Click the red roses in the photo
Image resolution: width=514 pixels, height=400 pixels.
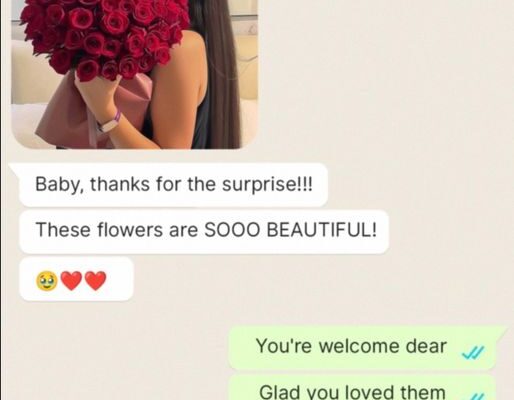(x=103, y=35)
